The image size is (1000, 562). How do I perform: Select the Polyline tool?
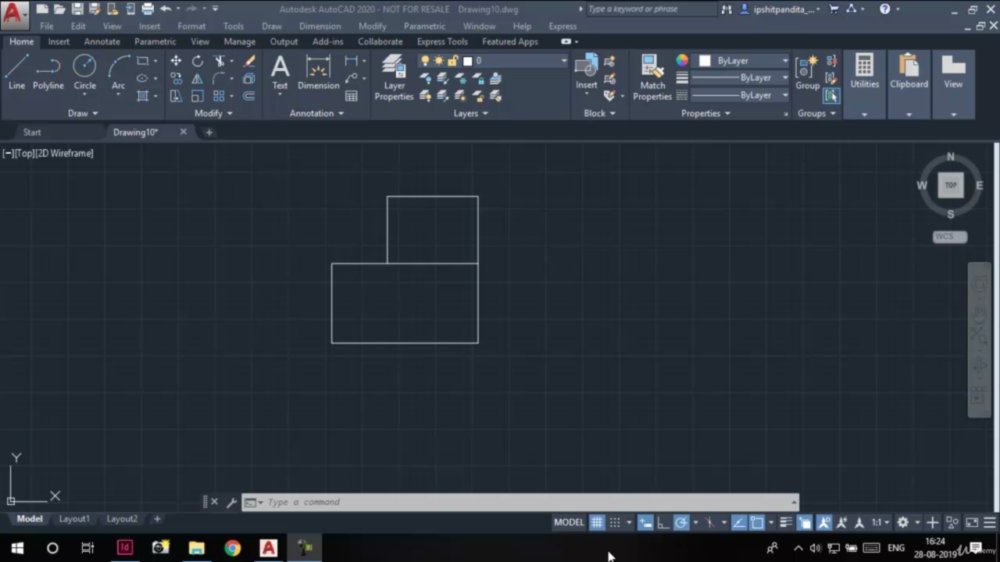pyautogui.click(x=48, y=72)
